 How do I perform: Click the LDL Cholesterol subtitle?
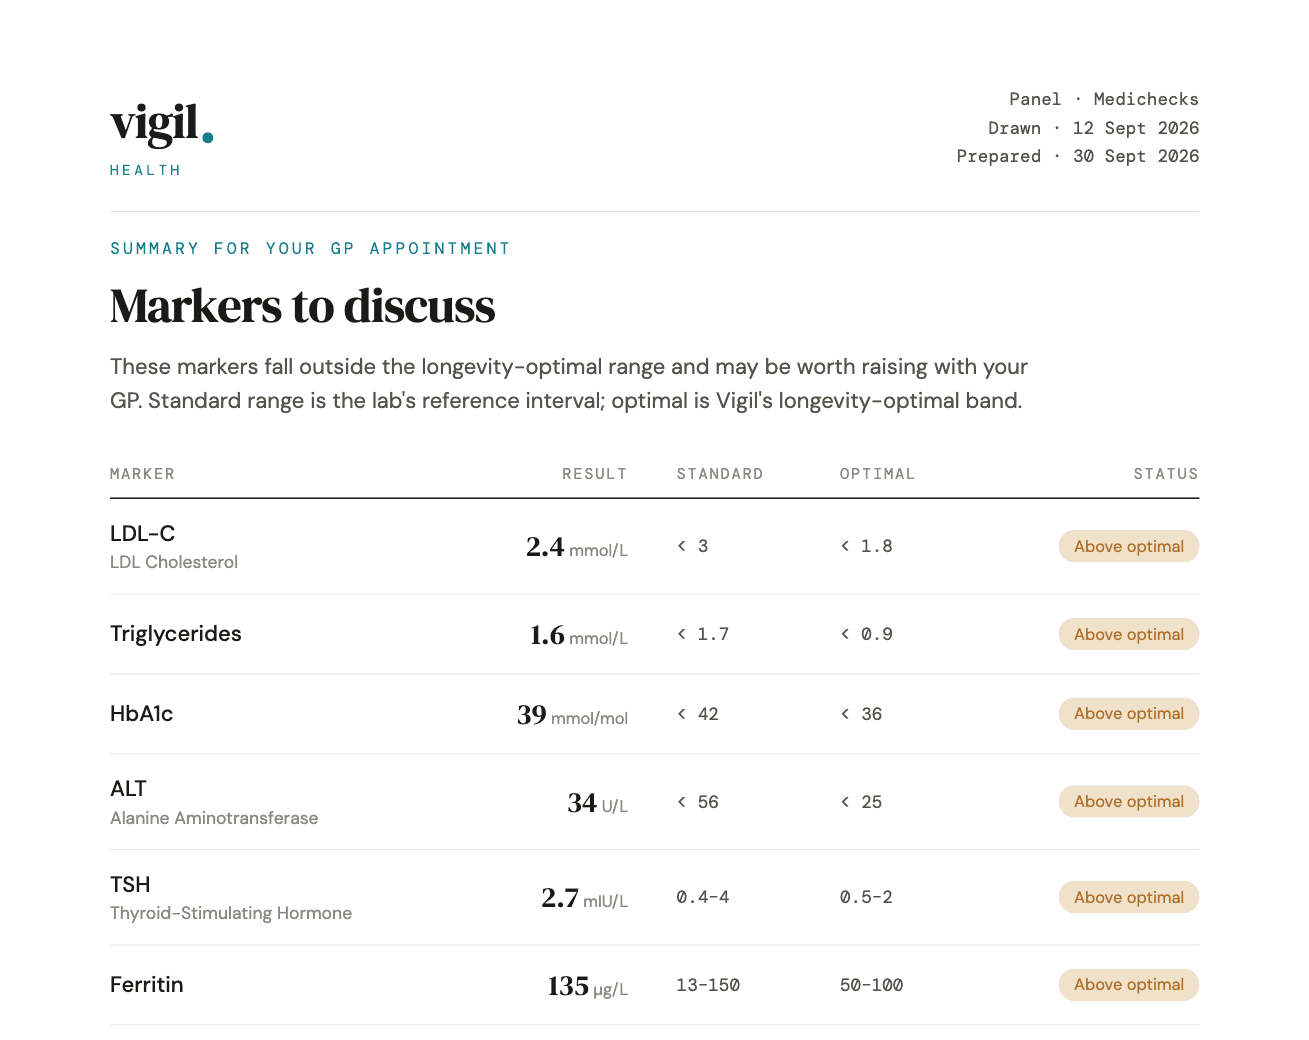click(x=174, y=562)
